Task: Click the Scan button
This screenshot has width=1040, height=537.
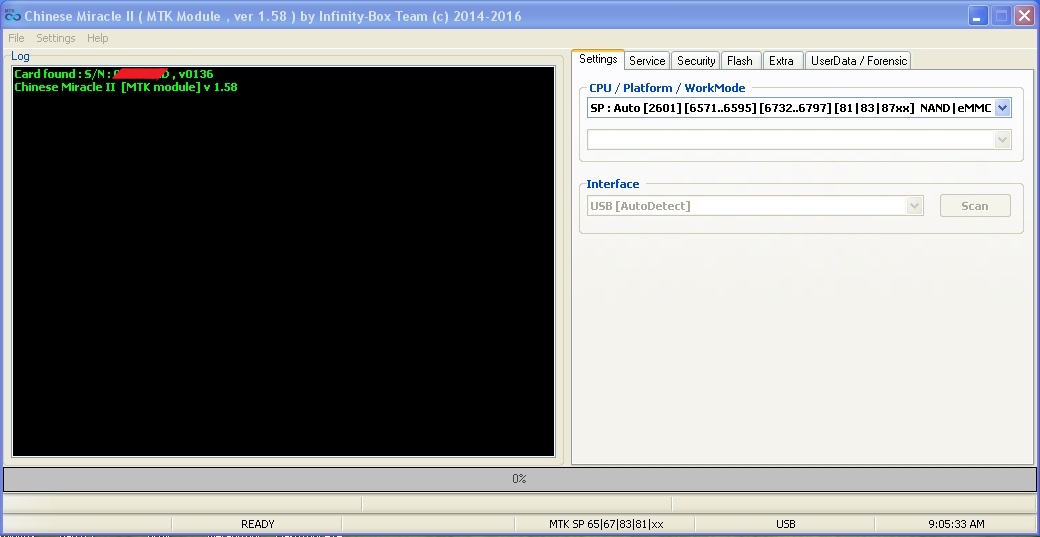Action: tap(975, 206)
